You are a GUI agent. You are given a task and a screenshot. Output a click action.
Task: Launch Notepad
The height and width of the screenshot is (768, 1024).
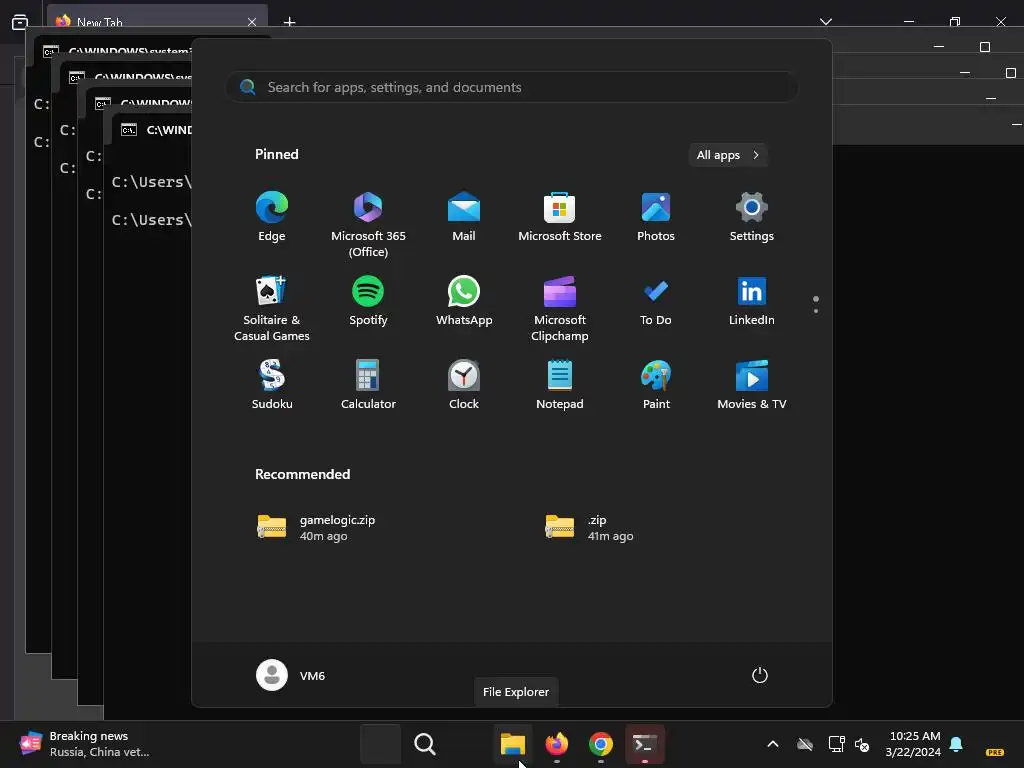(560, 386)
